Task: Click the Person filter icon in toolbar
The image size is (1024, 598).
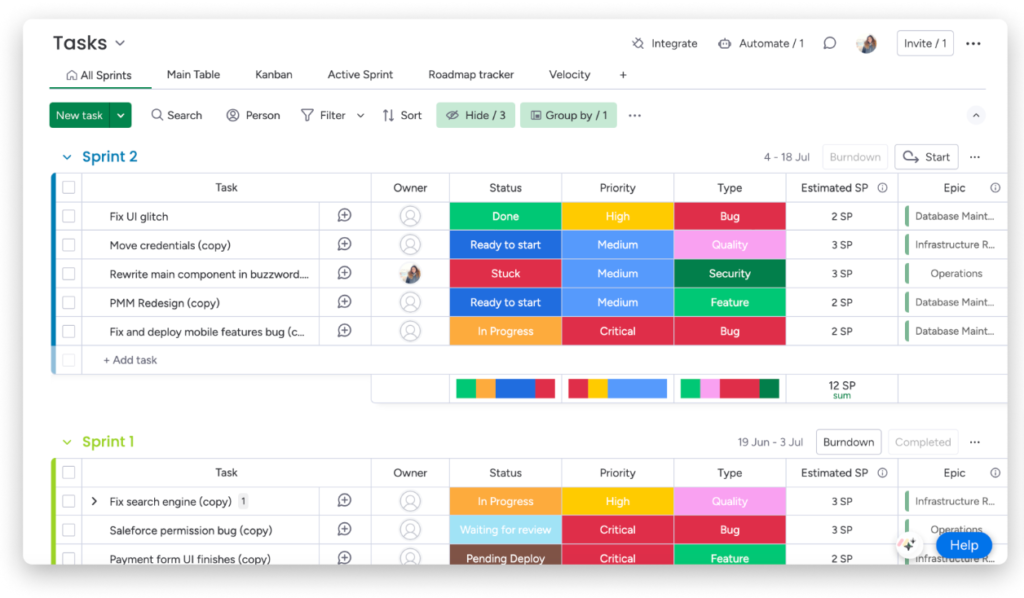Action: pyautogui.click(x=231, y=115)
